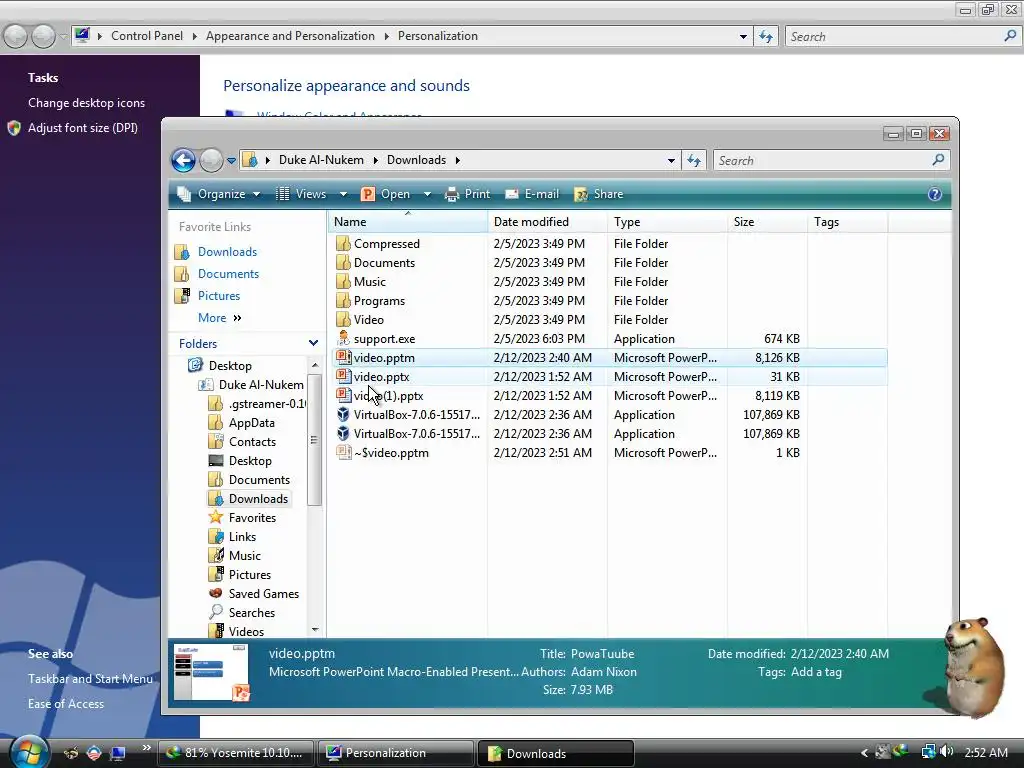This screenshot has width=1024, height=768.
Task: Click volume speaker icon in system tray
Action: (947, 752)
